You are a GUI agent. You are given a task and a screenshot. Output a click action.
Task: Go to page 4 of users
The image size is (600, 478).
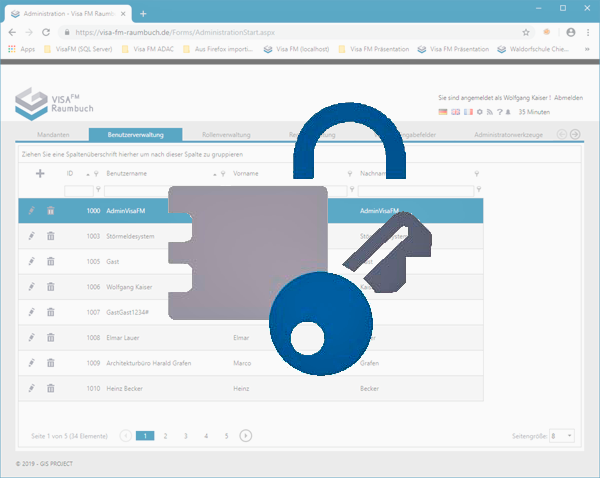206,436
